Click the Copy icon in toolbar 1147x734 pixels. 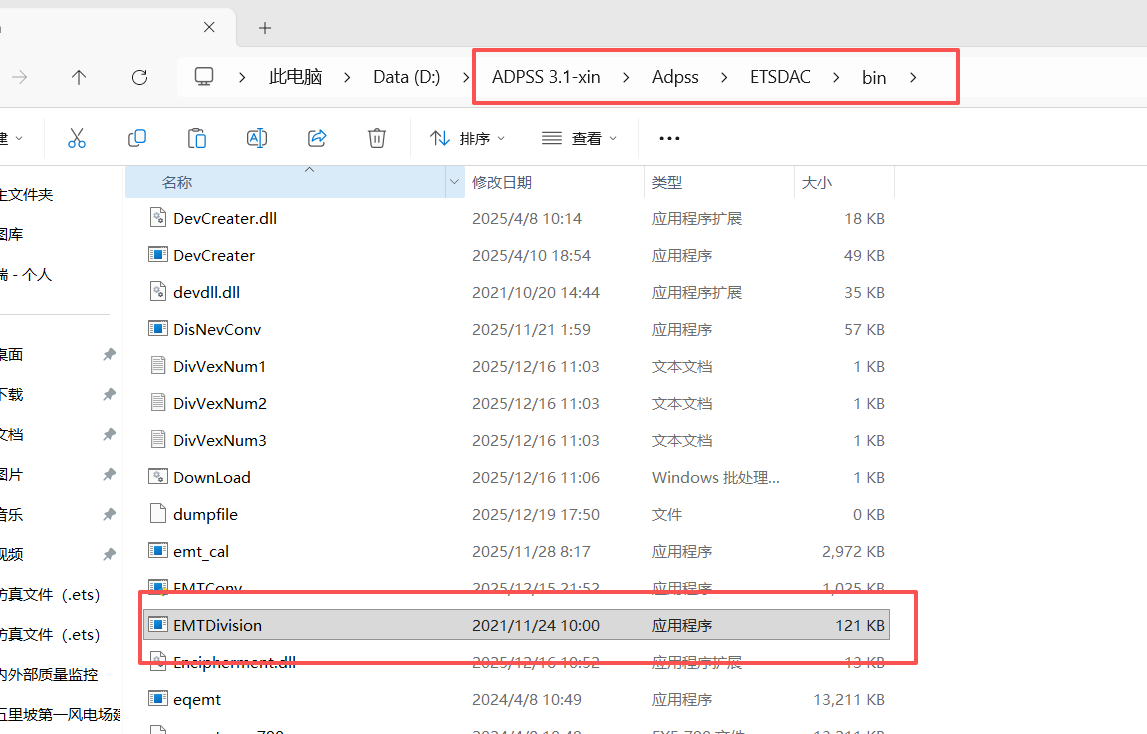coord(137,138)
